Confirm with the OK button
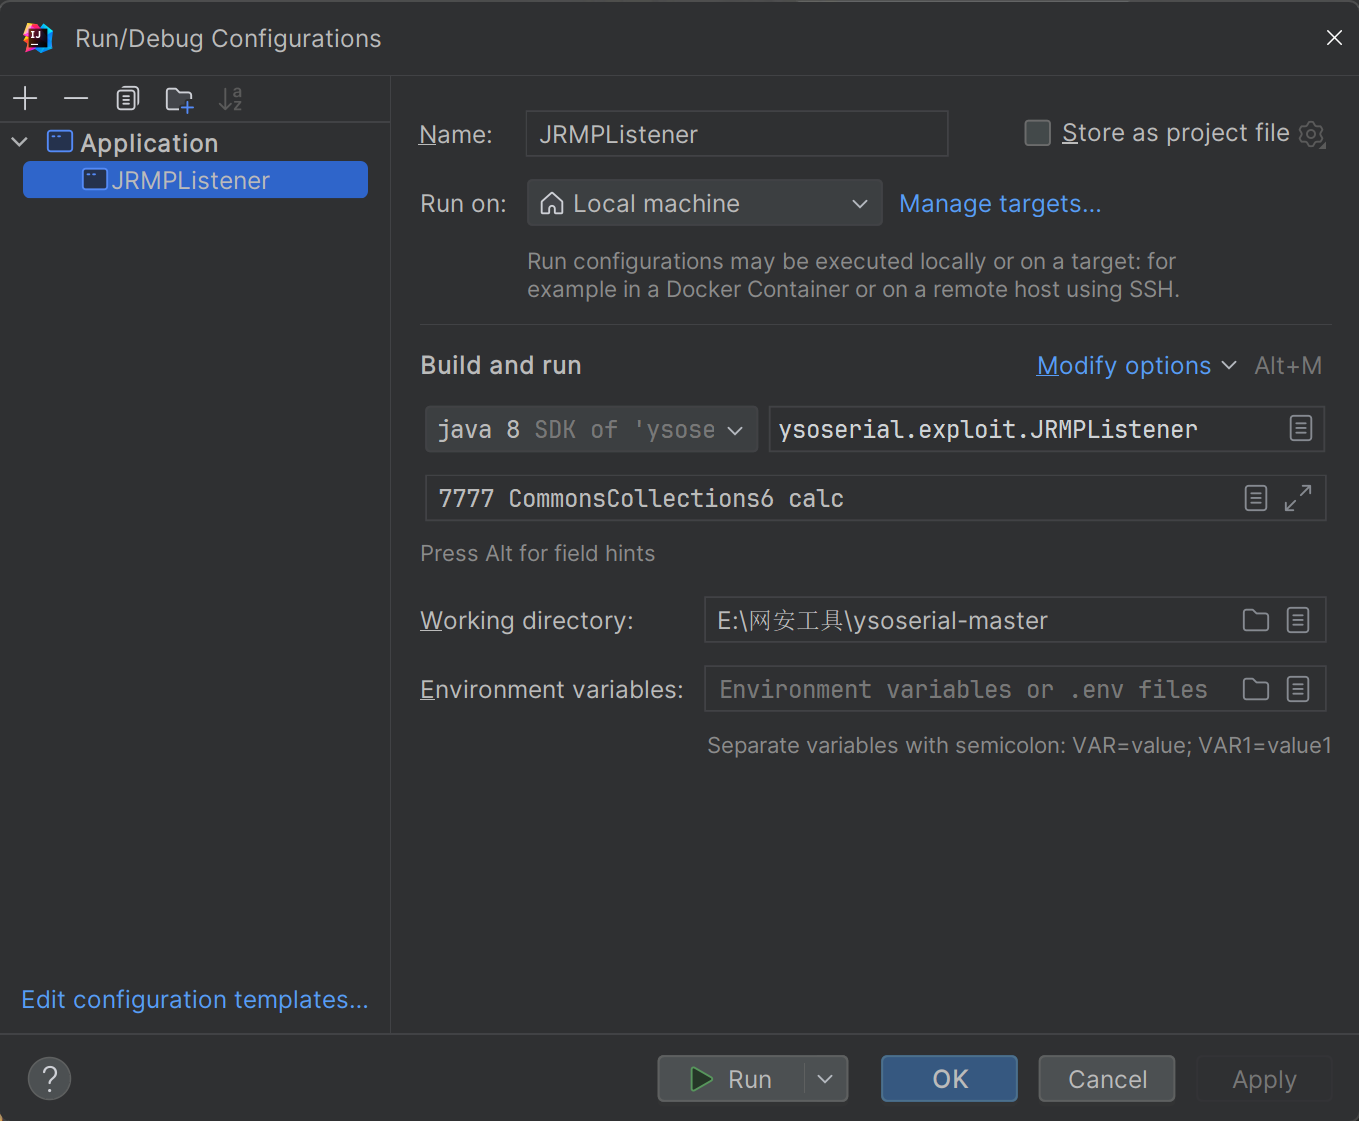 coord(949,1079)
